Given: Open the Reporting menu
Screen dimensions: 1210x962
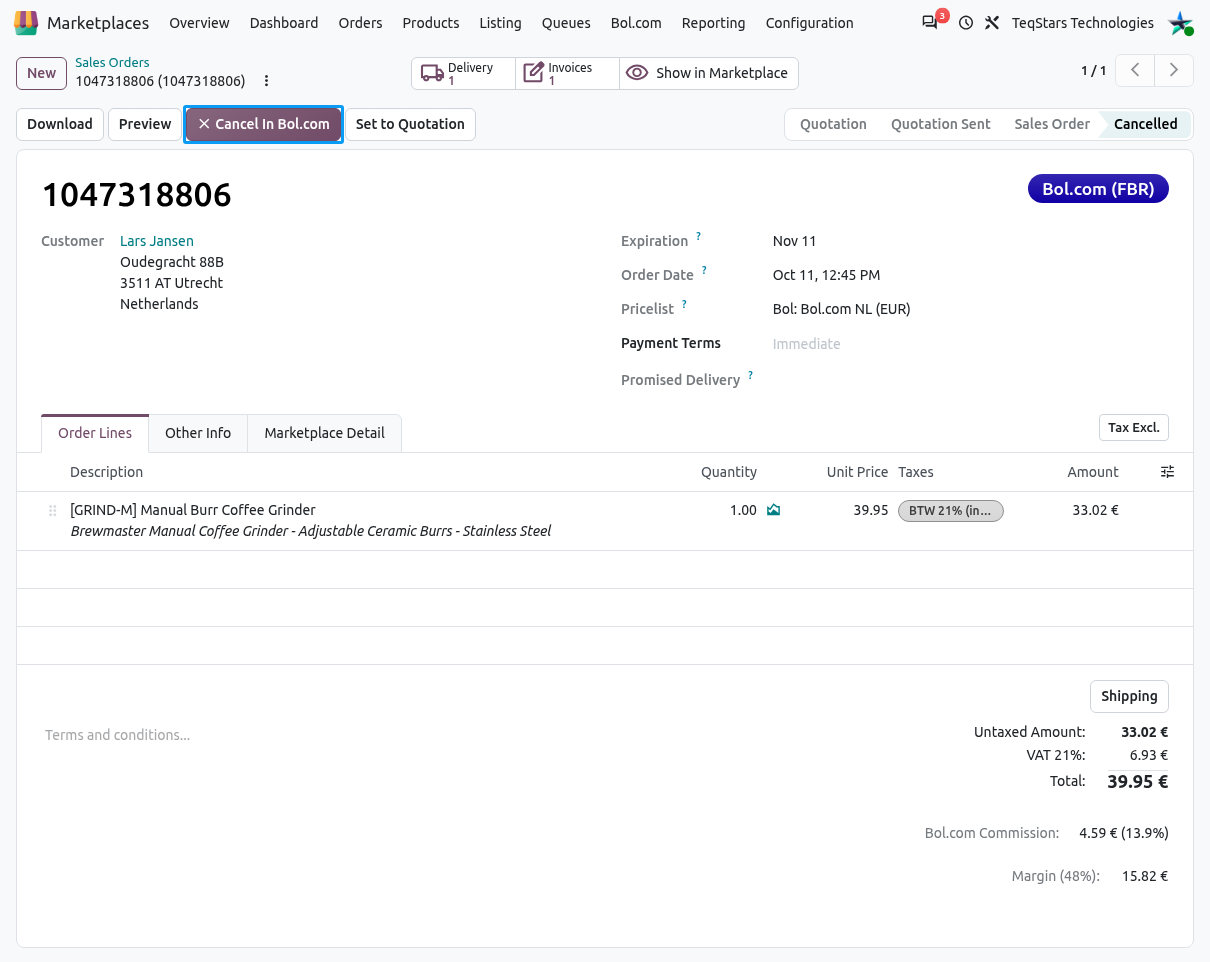Looking at the screenshot, I should tap(713, 23).
